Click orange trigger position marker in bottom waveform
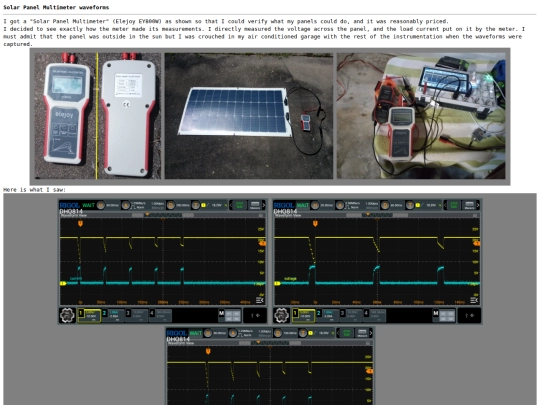 [208, 351]
